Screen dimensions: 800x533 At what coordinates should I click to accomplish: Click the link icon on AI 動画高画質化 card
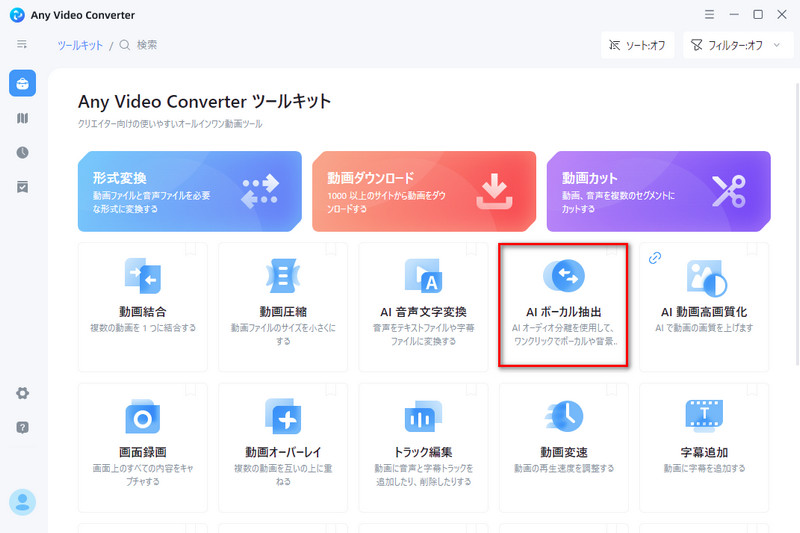(x=655, y=258)
